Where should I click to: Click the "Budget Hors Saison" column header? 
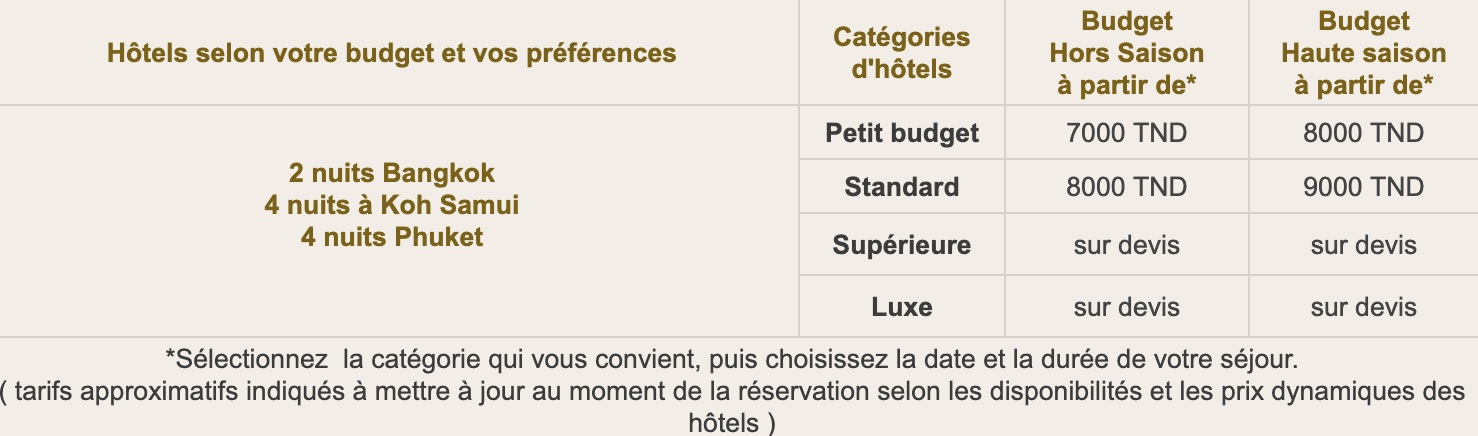tap(1127, 53)
